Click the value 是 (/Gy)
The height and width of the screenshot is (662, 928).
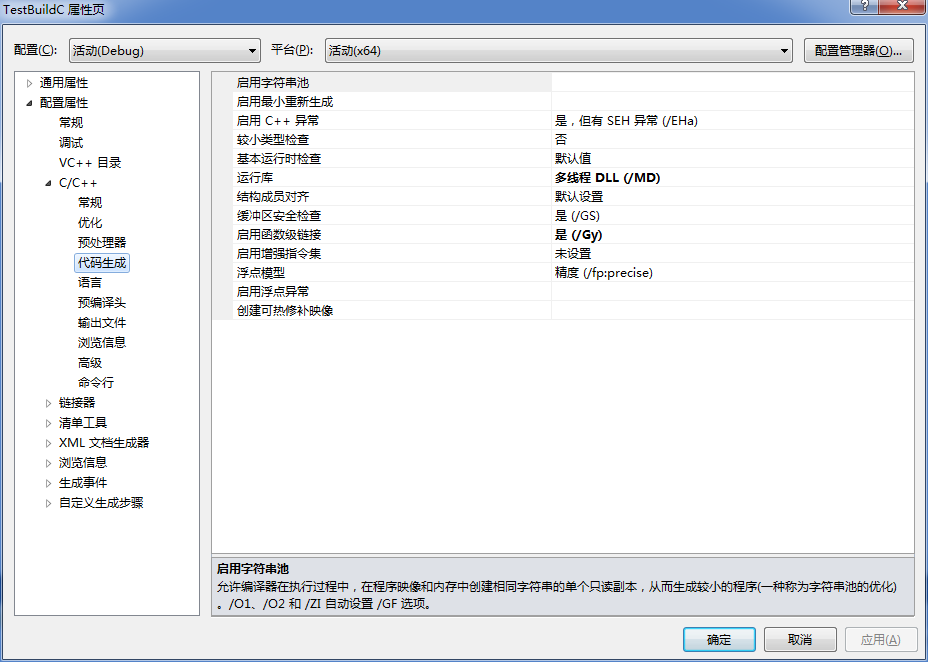(x=578, y=234)
